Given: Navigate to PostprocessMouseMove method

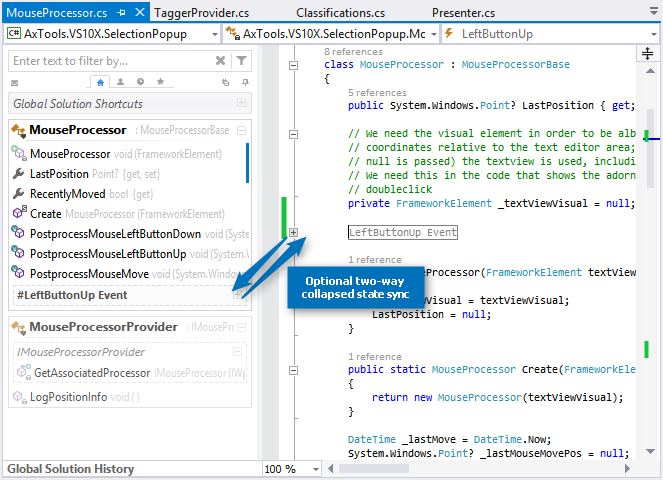Looking at the screenshot, I should [x=89, y=274].
